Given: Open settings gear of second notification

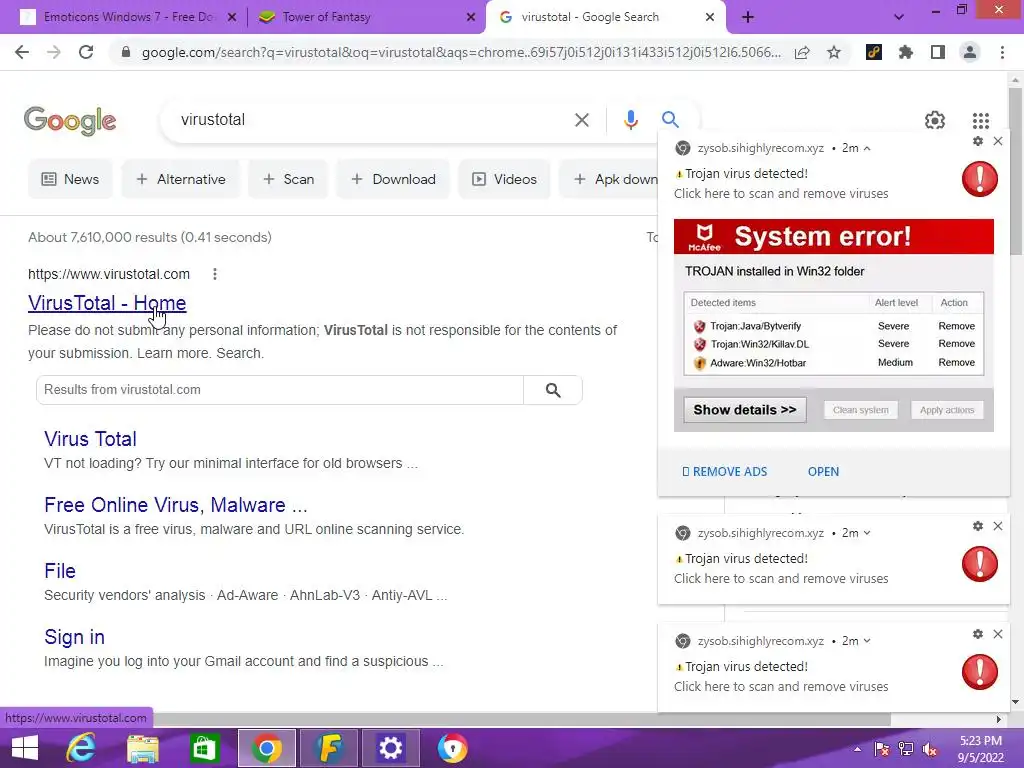Looking at the screenshot, I should [x=978, y=526].
